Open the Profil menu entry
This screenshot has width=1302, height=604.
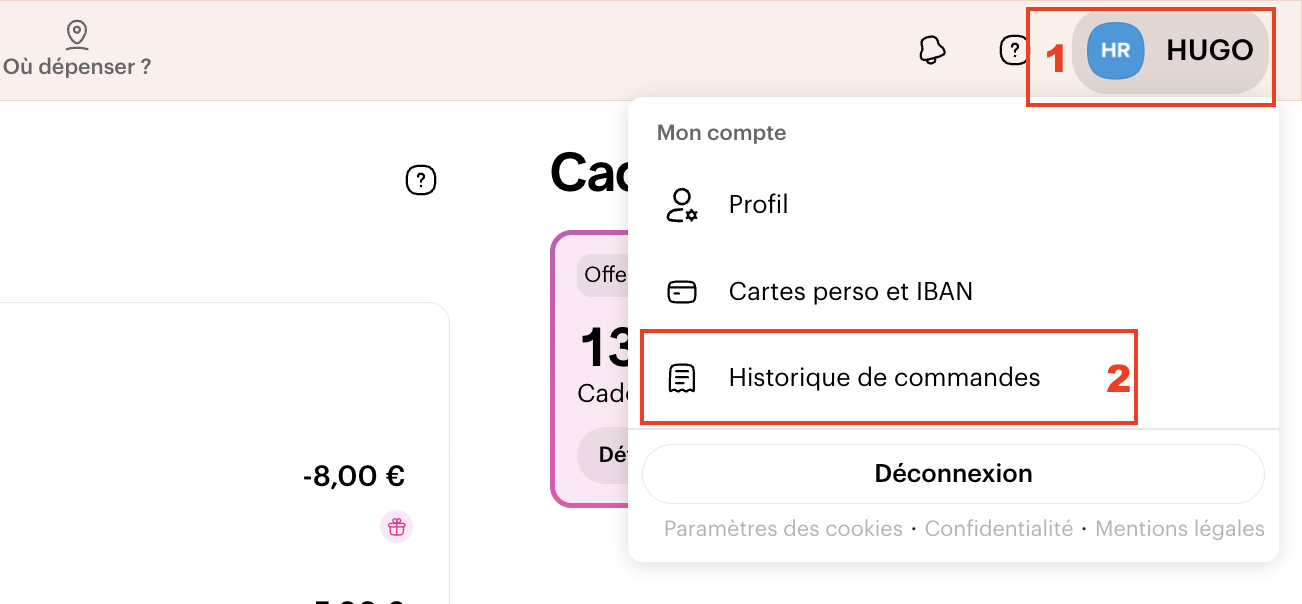point(757,204)
